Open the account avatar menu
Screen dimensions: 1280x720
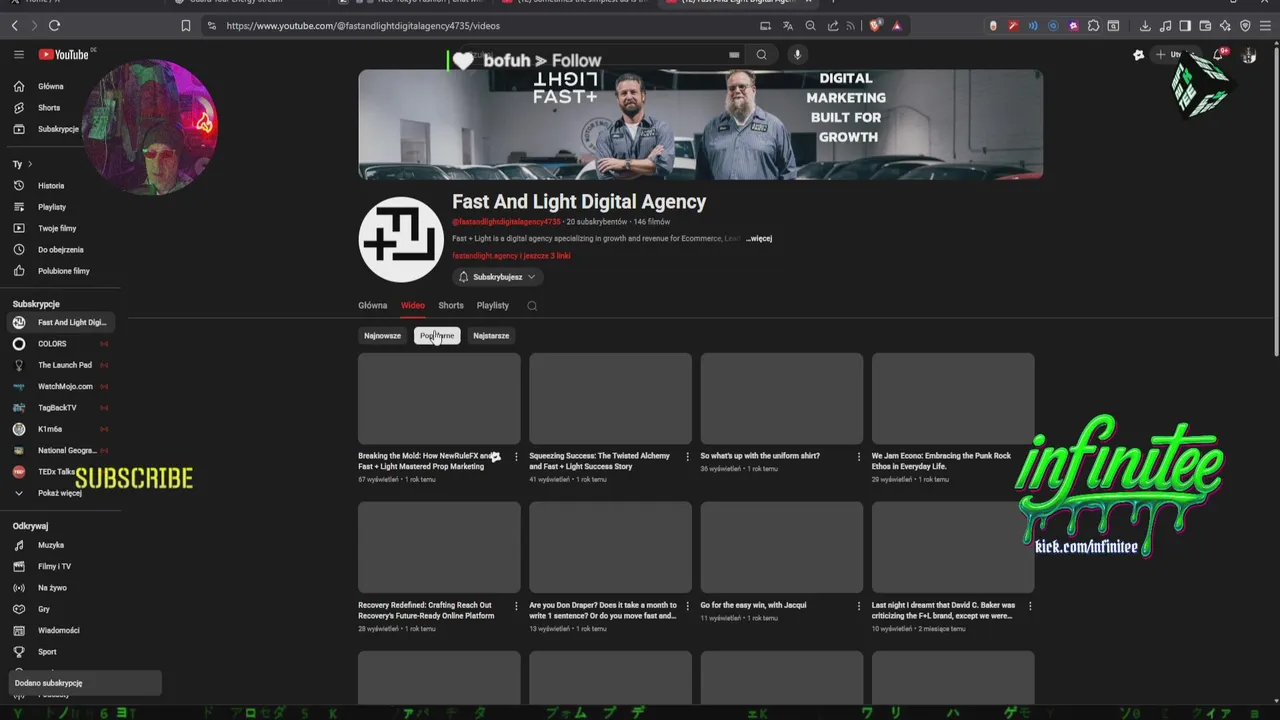tap(1249, 55)
